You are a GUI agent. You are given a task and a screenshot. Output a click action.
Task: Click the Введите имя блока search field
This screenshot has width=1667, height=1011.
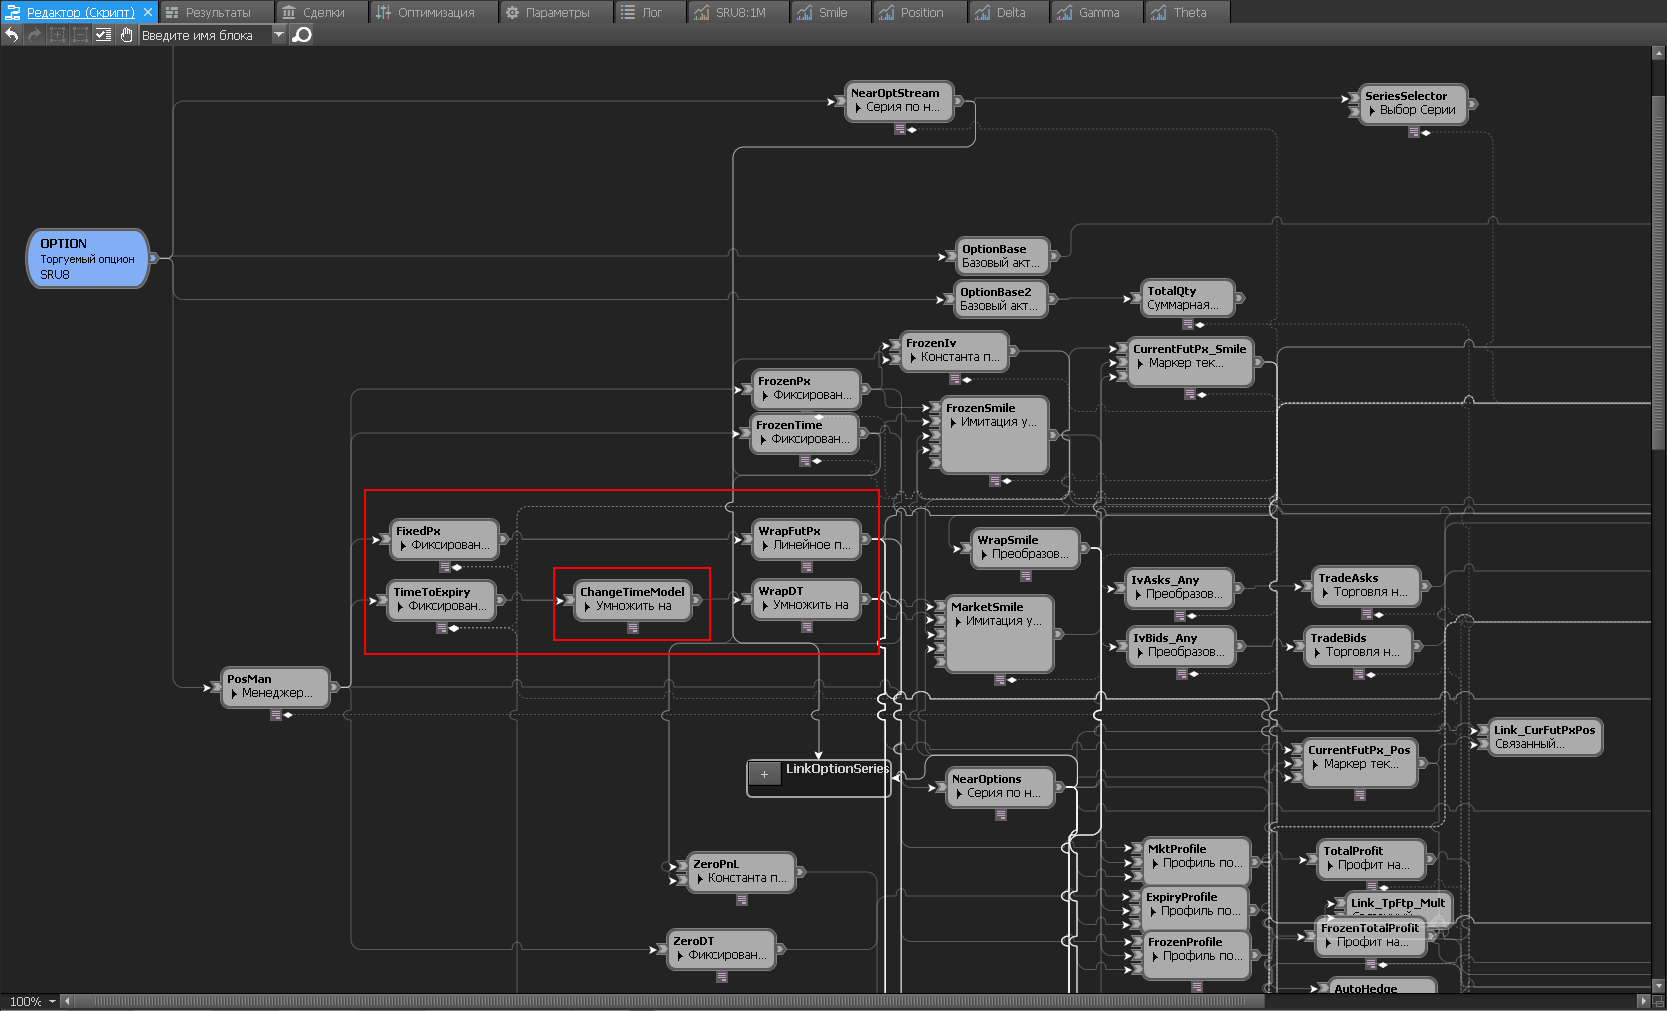click(205, 35)
